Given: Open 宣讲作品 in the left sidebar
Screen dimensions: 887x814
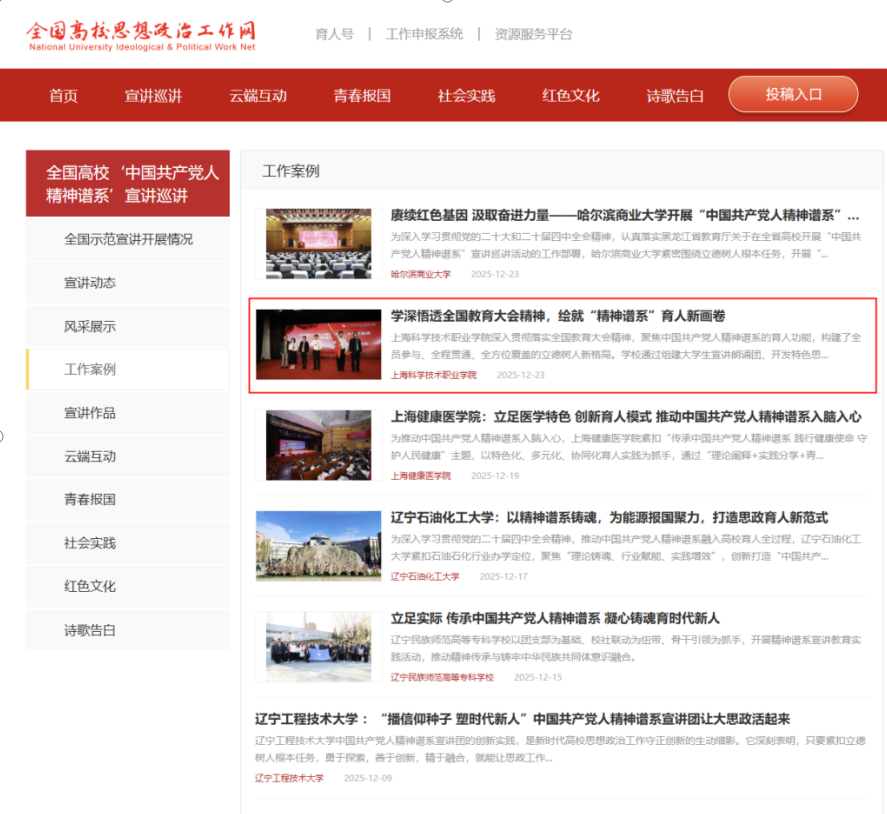Looking at the screenshot, I should click(90, 413).
